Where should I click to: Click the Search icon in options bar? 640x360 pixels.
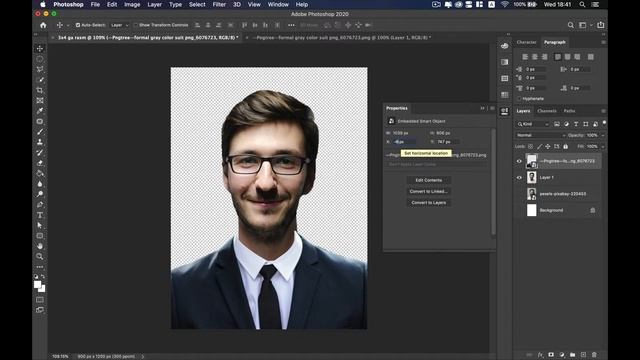coord(570,25)
